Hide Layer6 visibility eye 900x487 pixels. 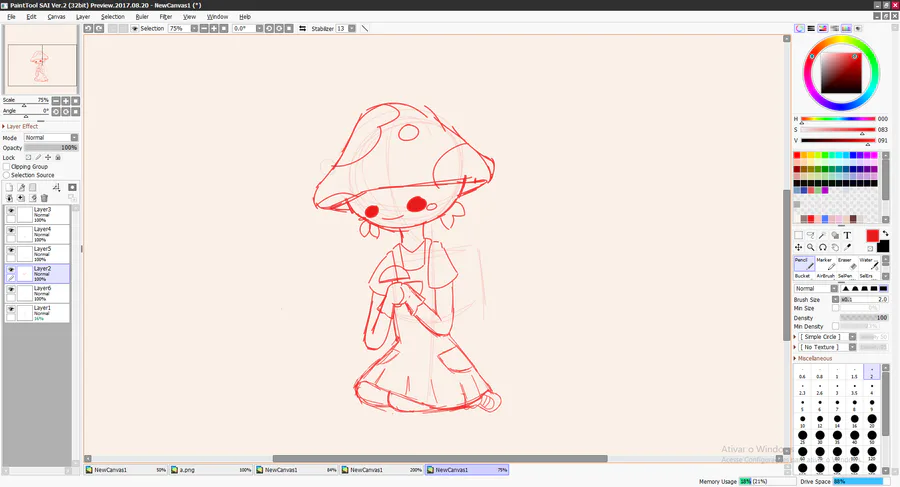pos(11,289)
